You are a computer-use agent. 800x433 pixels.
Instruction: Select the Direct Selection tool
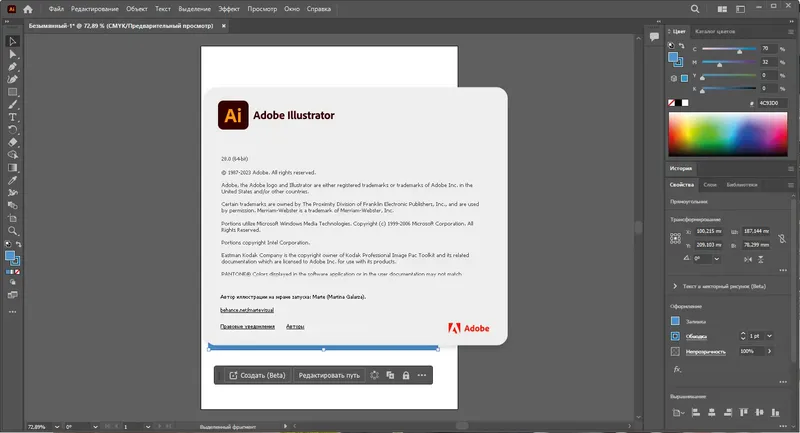tap(13, 54)
